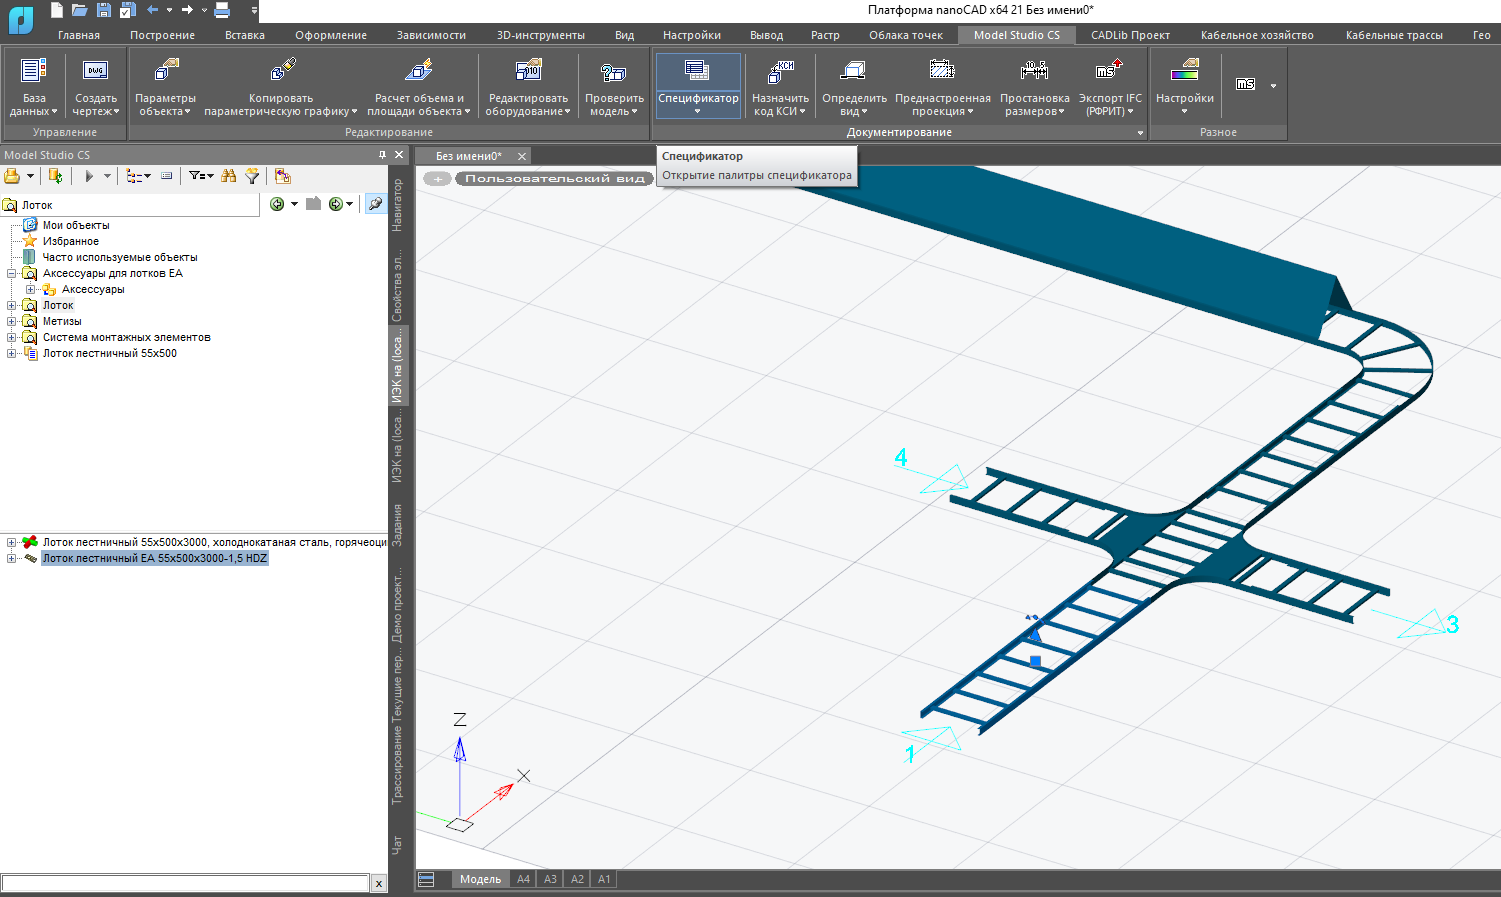Open file via folder icon in title bar
The width and height of the screenshot is (1501, 897).
(x=80, y=10)
